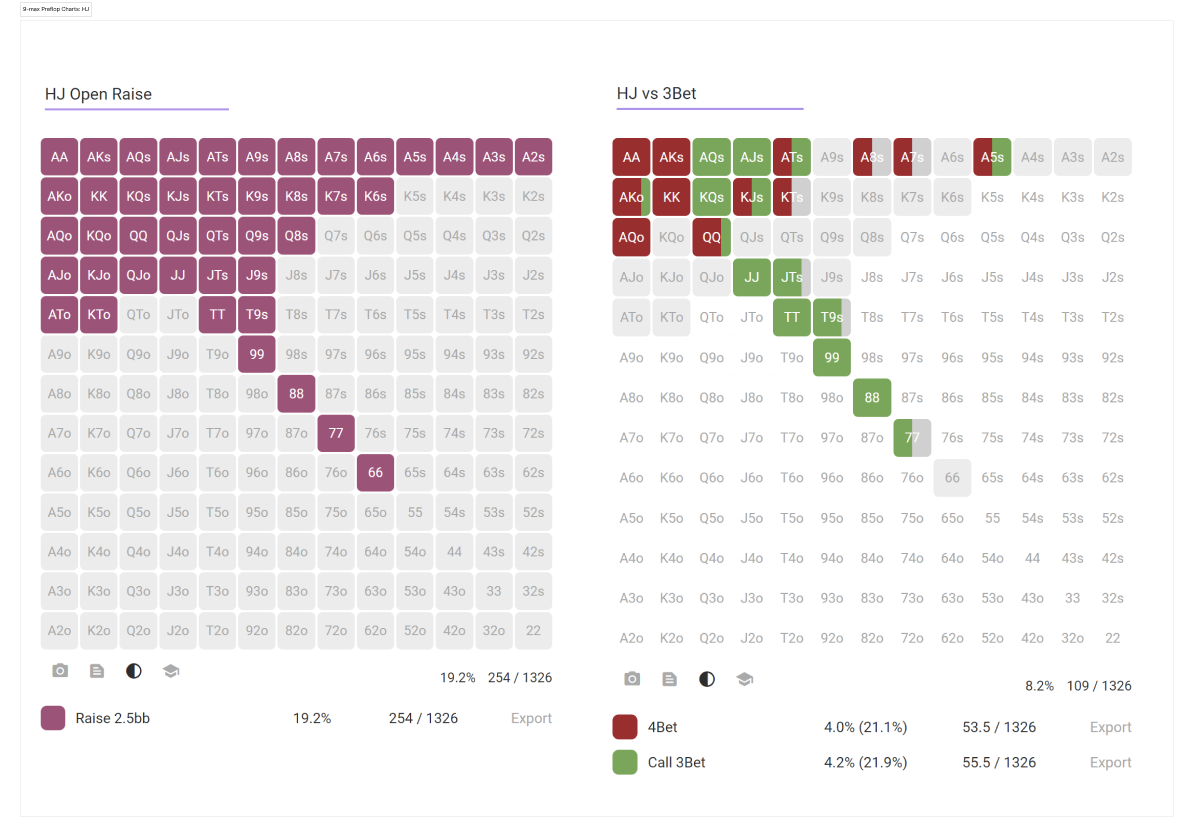
Task: Export the Call 3Bet range
Action: [1110, 762]
